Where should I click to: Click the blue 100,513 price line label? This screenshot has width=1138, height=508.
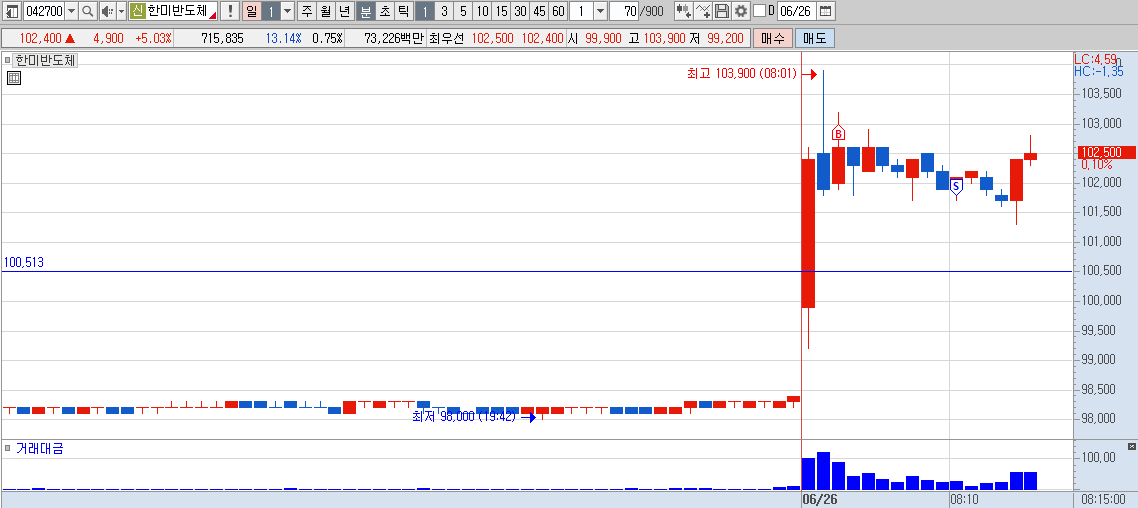tap(23, 263)
